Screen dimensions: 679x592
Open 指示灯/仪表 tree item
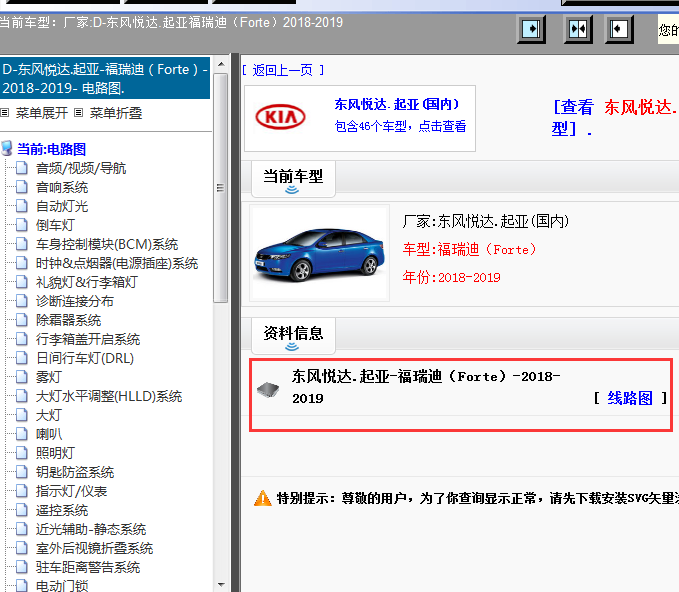71,491
